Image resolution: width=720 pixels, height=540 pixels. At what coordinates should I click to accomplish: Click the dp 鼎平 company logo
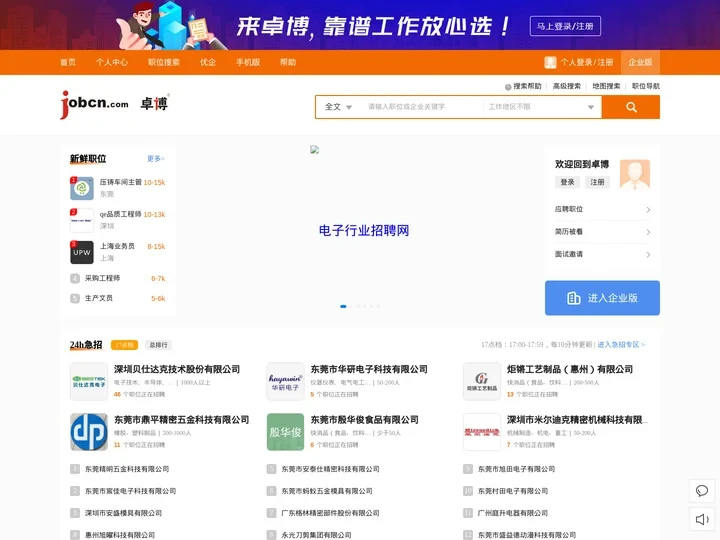coord(89,432)
